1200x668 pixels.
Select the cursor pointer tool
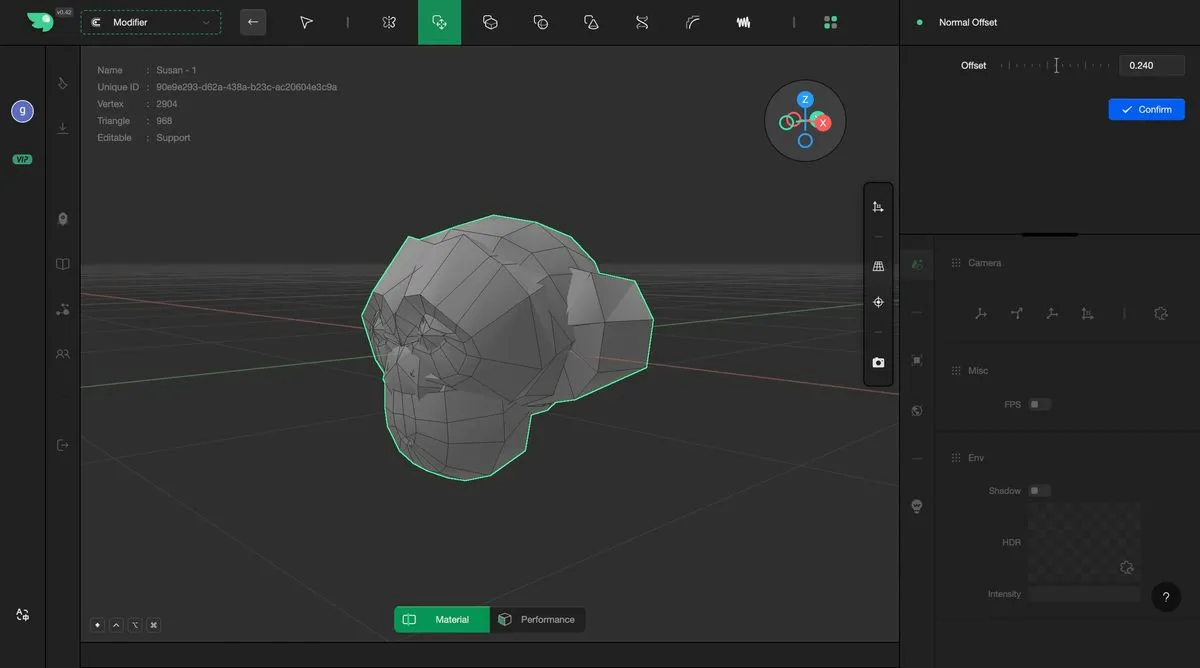(x=307, y=22)
